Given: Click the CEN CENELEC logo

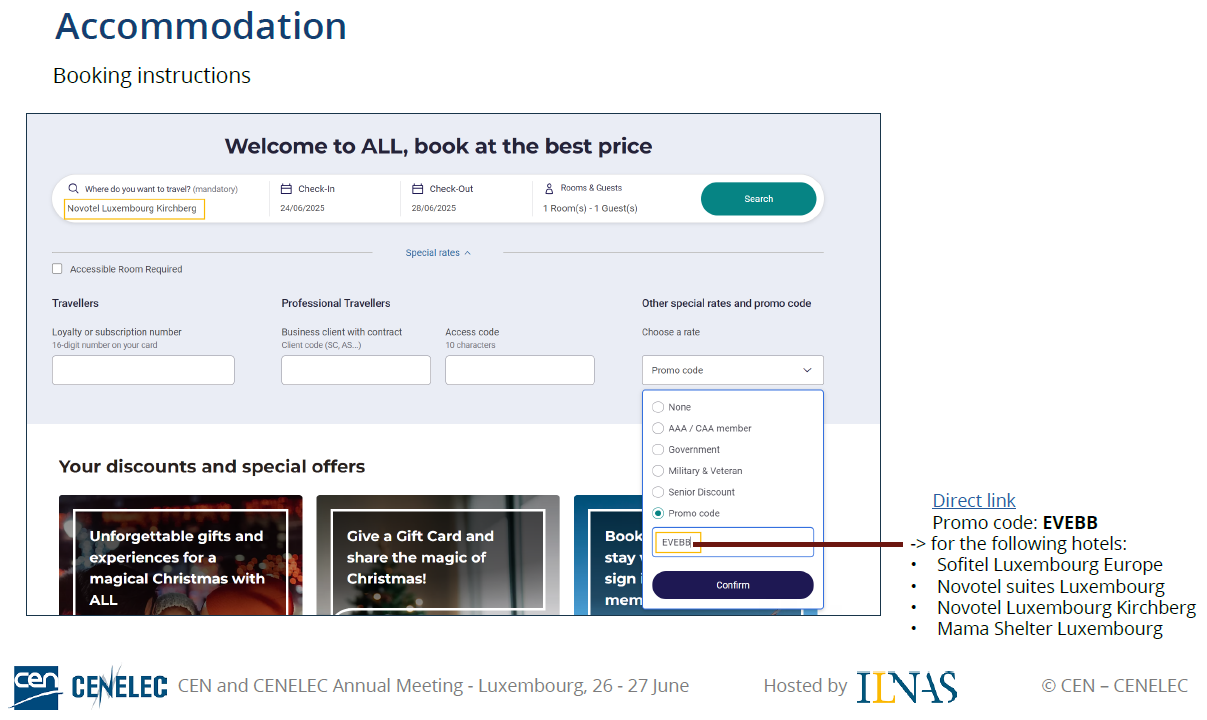Looking at the screenshot, I should pos(90,686).
